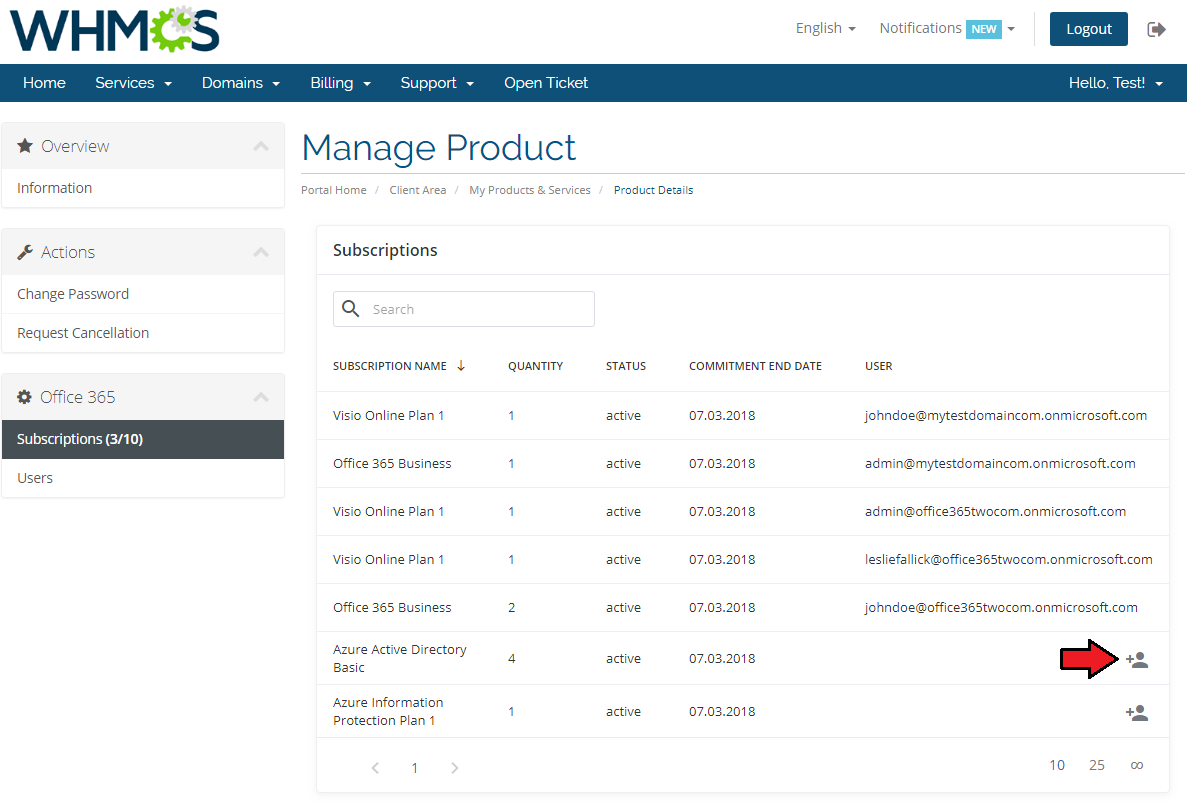Open Users in Office 365 sidebar

(143, 478)
